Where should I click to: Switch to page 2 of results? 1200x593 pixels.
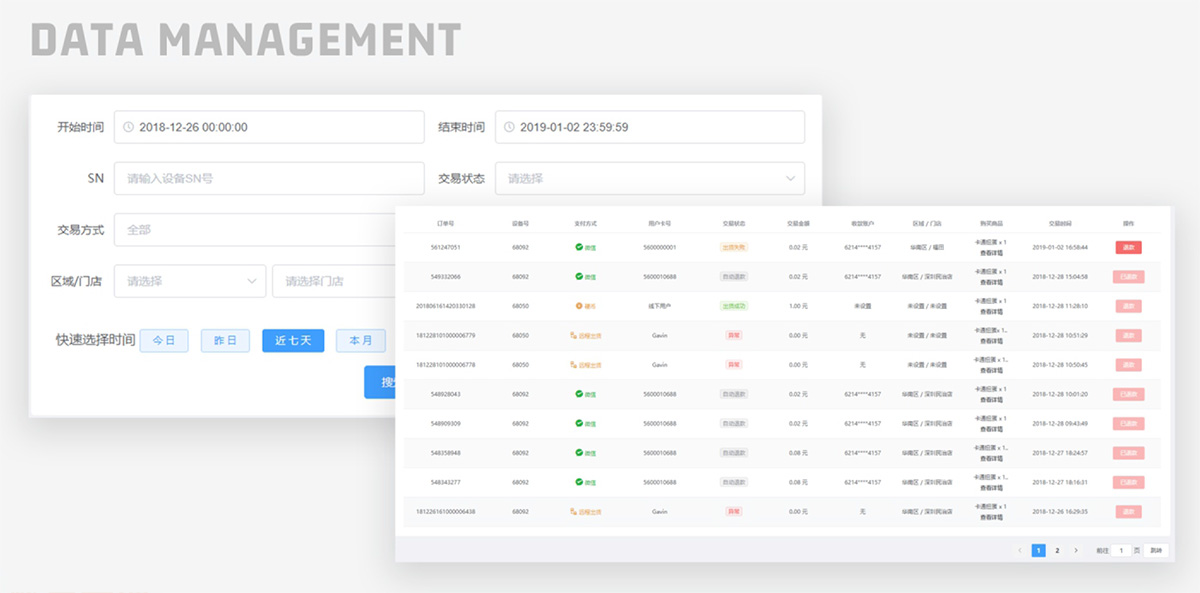[1057, 550]
